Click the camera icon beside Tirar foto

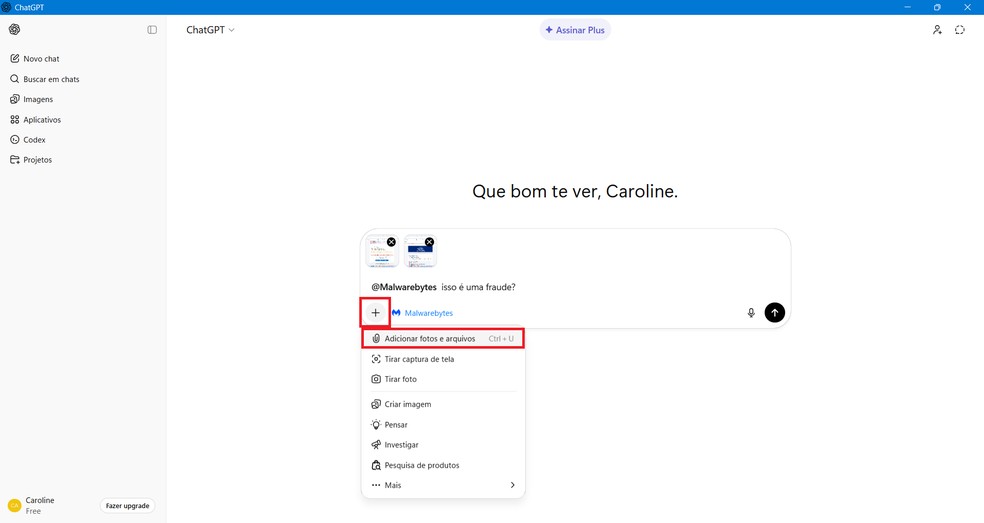(376, 379)
